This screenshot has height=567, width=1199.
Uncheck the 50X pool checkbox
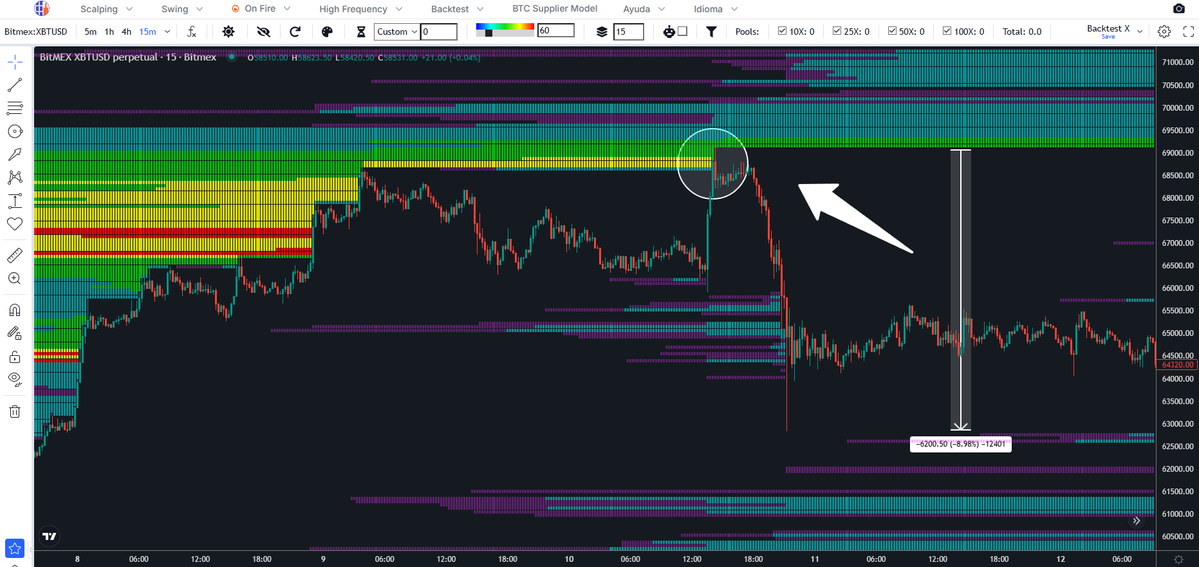click(892, 31)
